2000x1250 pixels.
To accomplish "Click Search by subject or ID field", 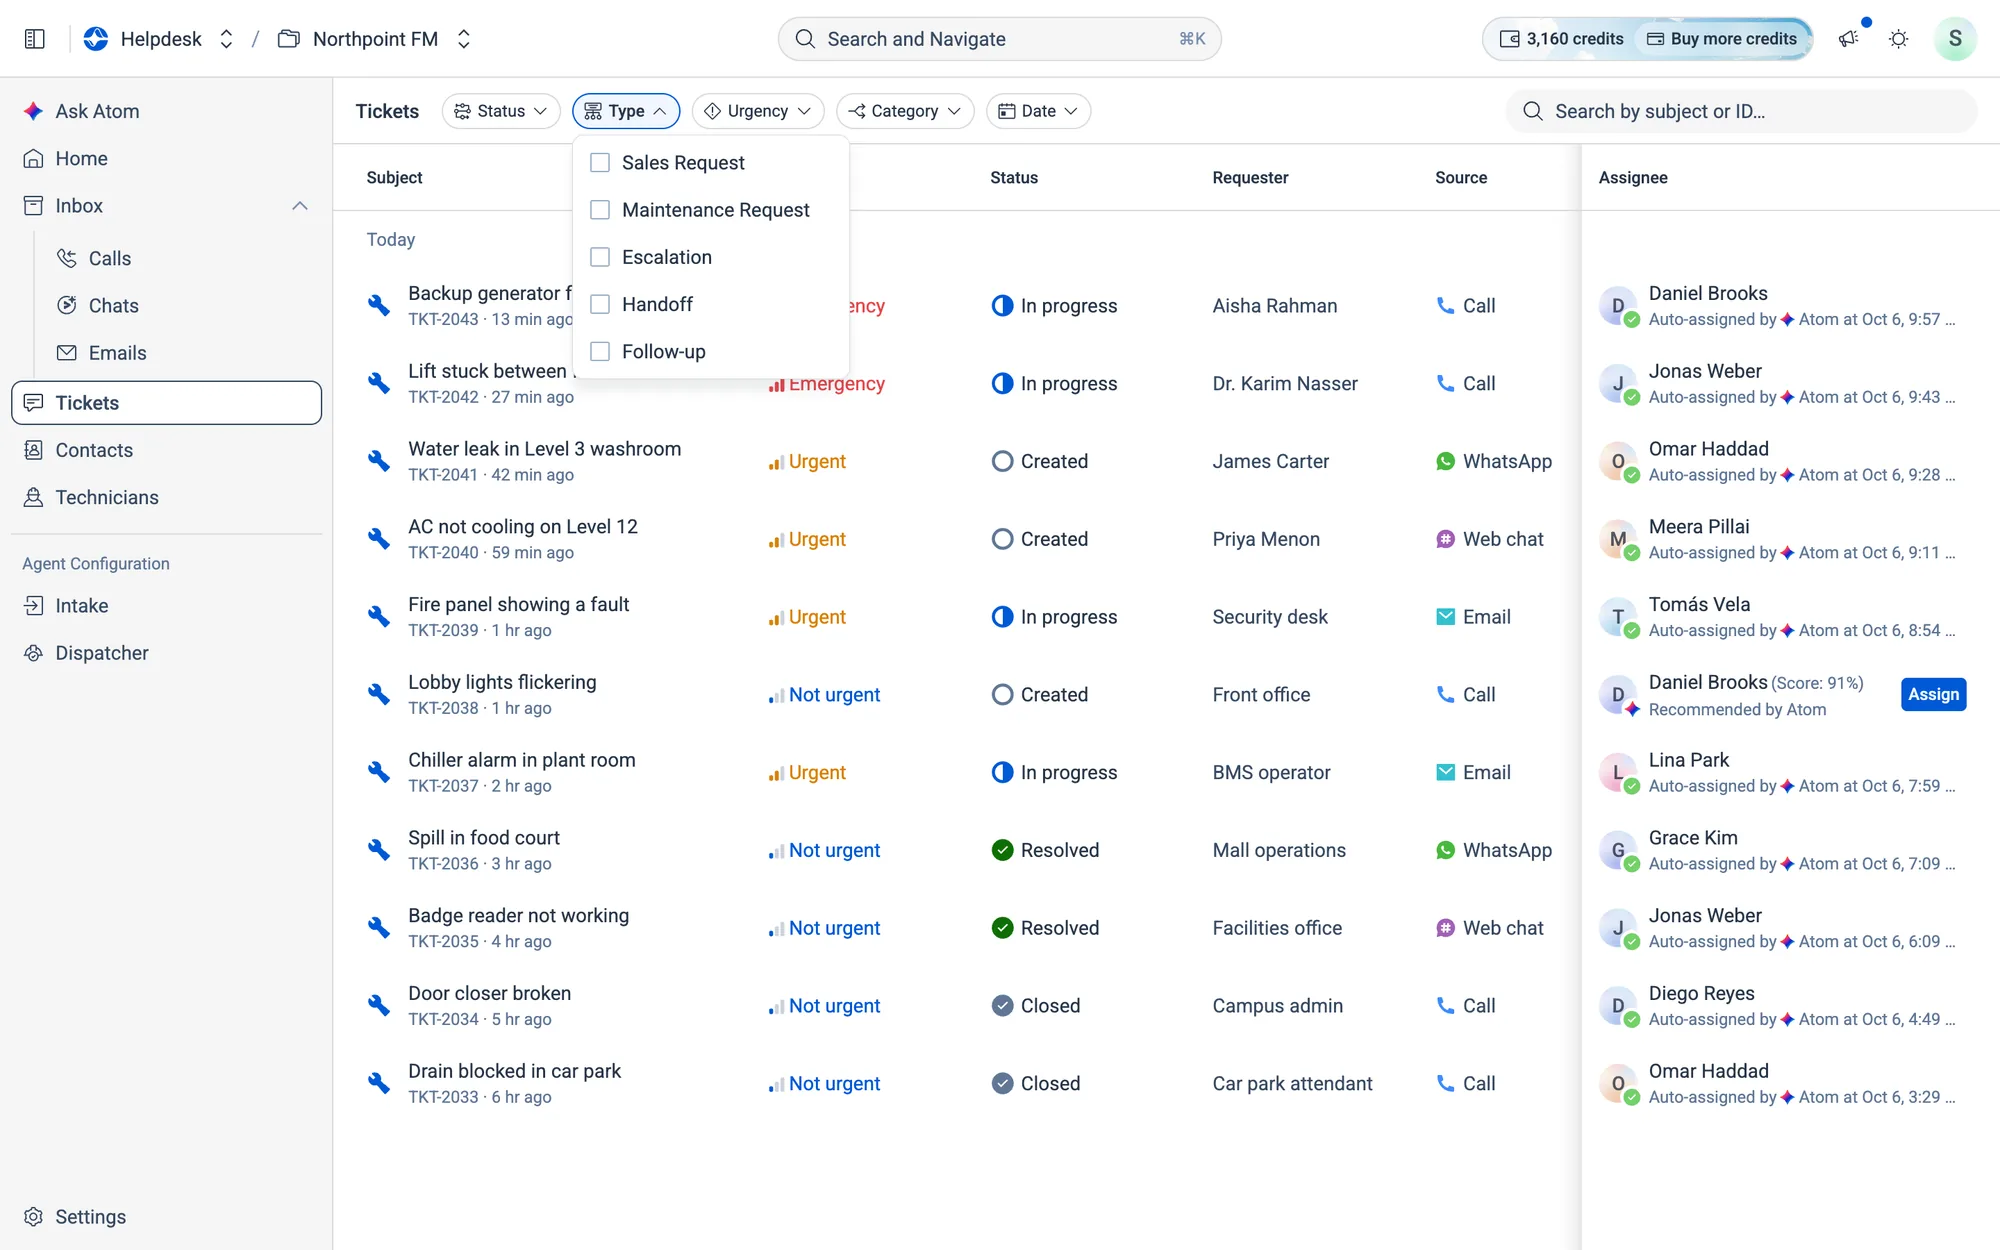I will (1741, 111).
